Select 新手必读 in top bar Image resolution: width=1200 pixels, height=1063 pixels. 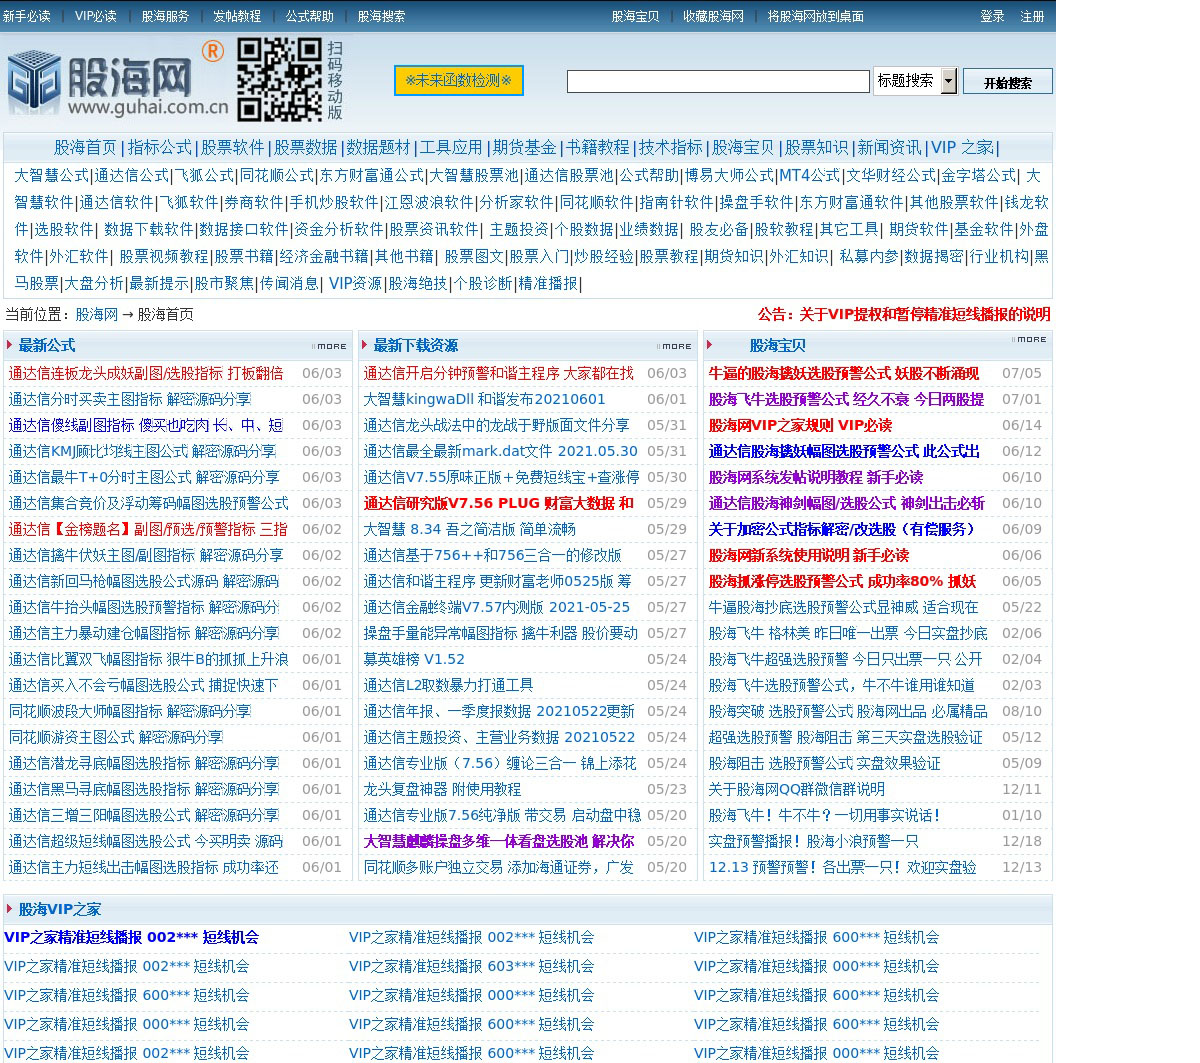26,16
